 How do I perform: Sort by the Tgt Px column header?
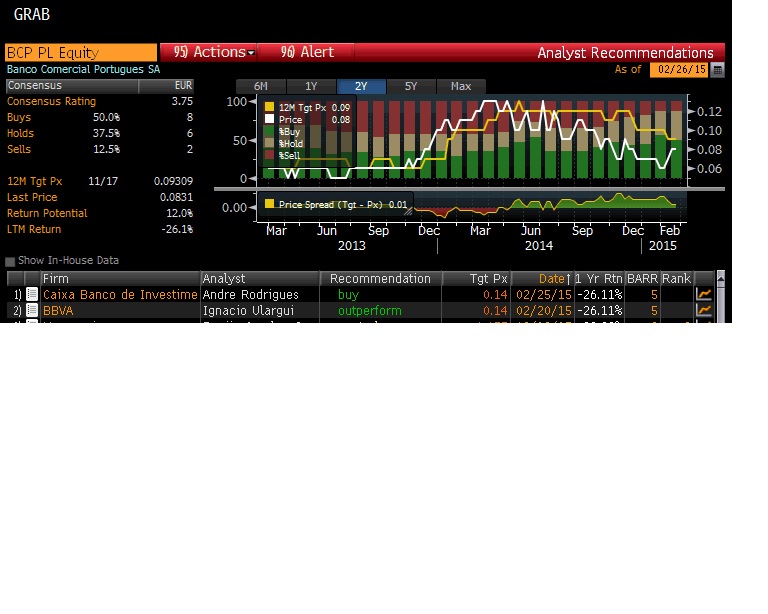click(476, 278)
